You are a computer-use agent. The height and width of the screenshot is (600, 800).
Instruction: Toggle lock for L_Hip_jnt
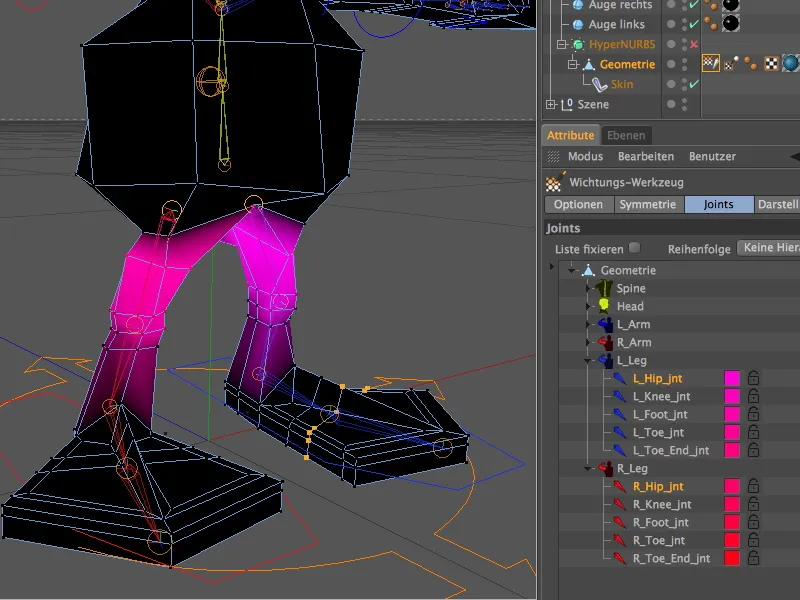pyautogui.click(x=753, y=378)
